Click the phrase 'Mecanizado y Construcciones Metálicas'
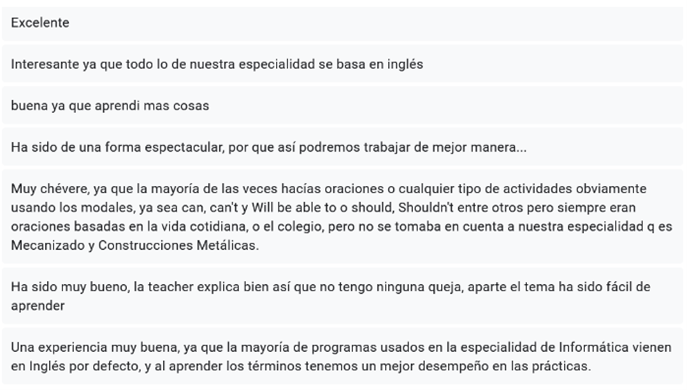This screenshot has height=390, width=687. tap(134, 245)
